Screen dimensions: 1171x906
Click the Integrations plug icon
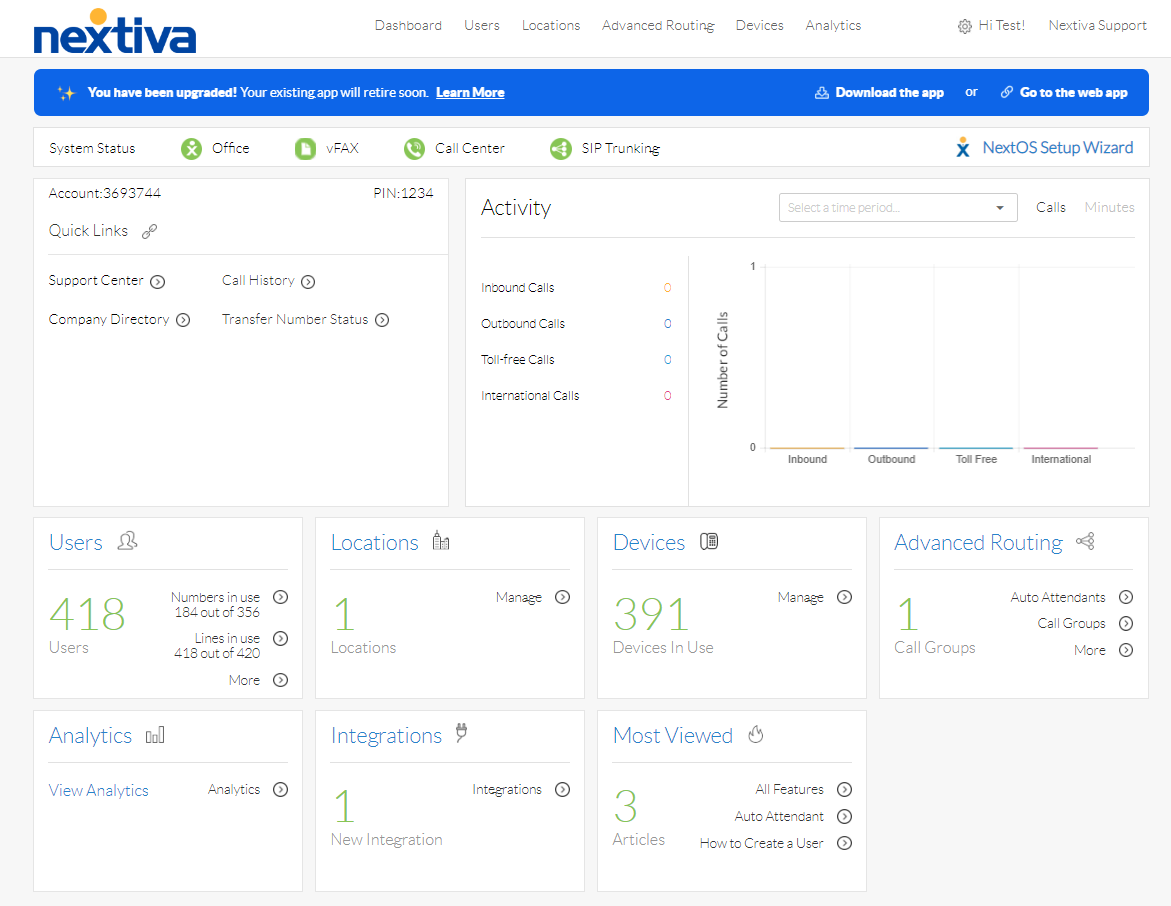coord(462,733)
